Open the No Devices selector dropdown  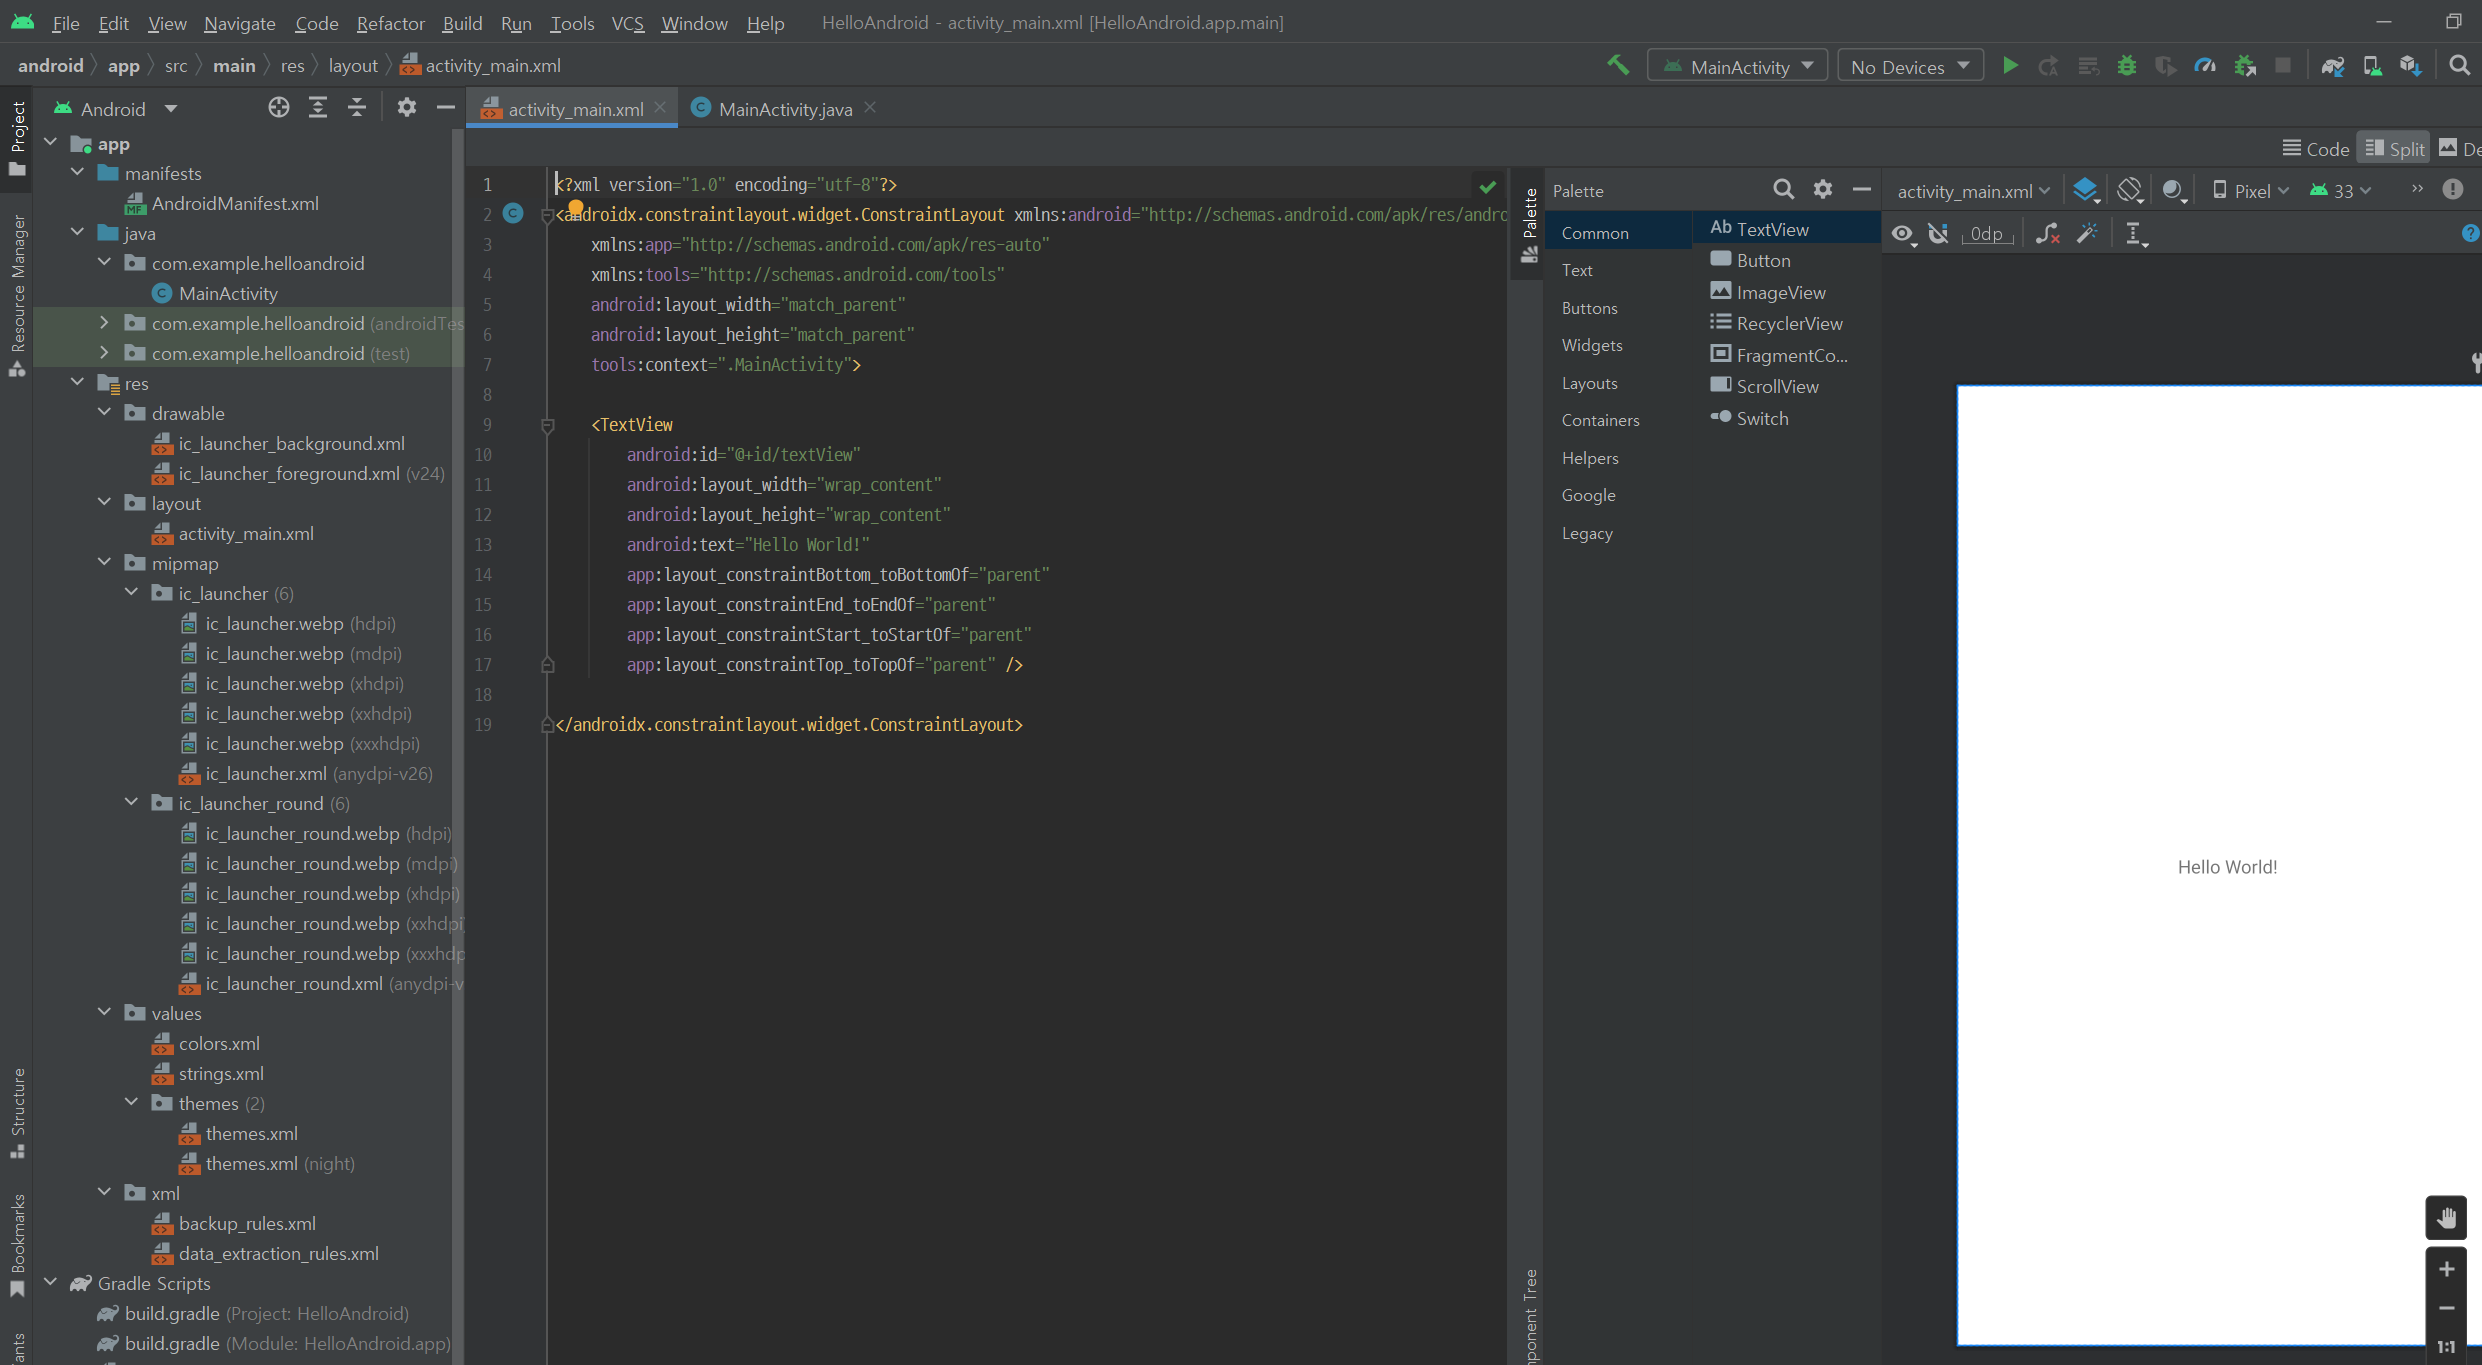pyautogui.click(x=1910, y=66)
